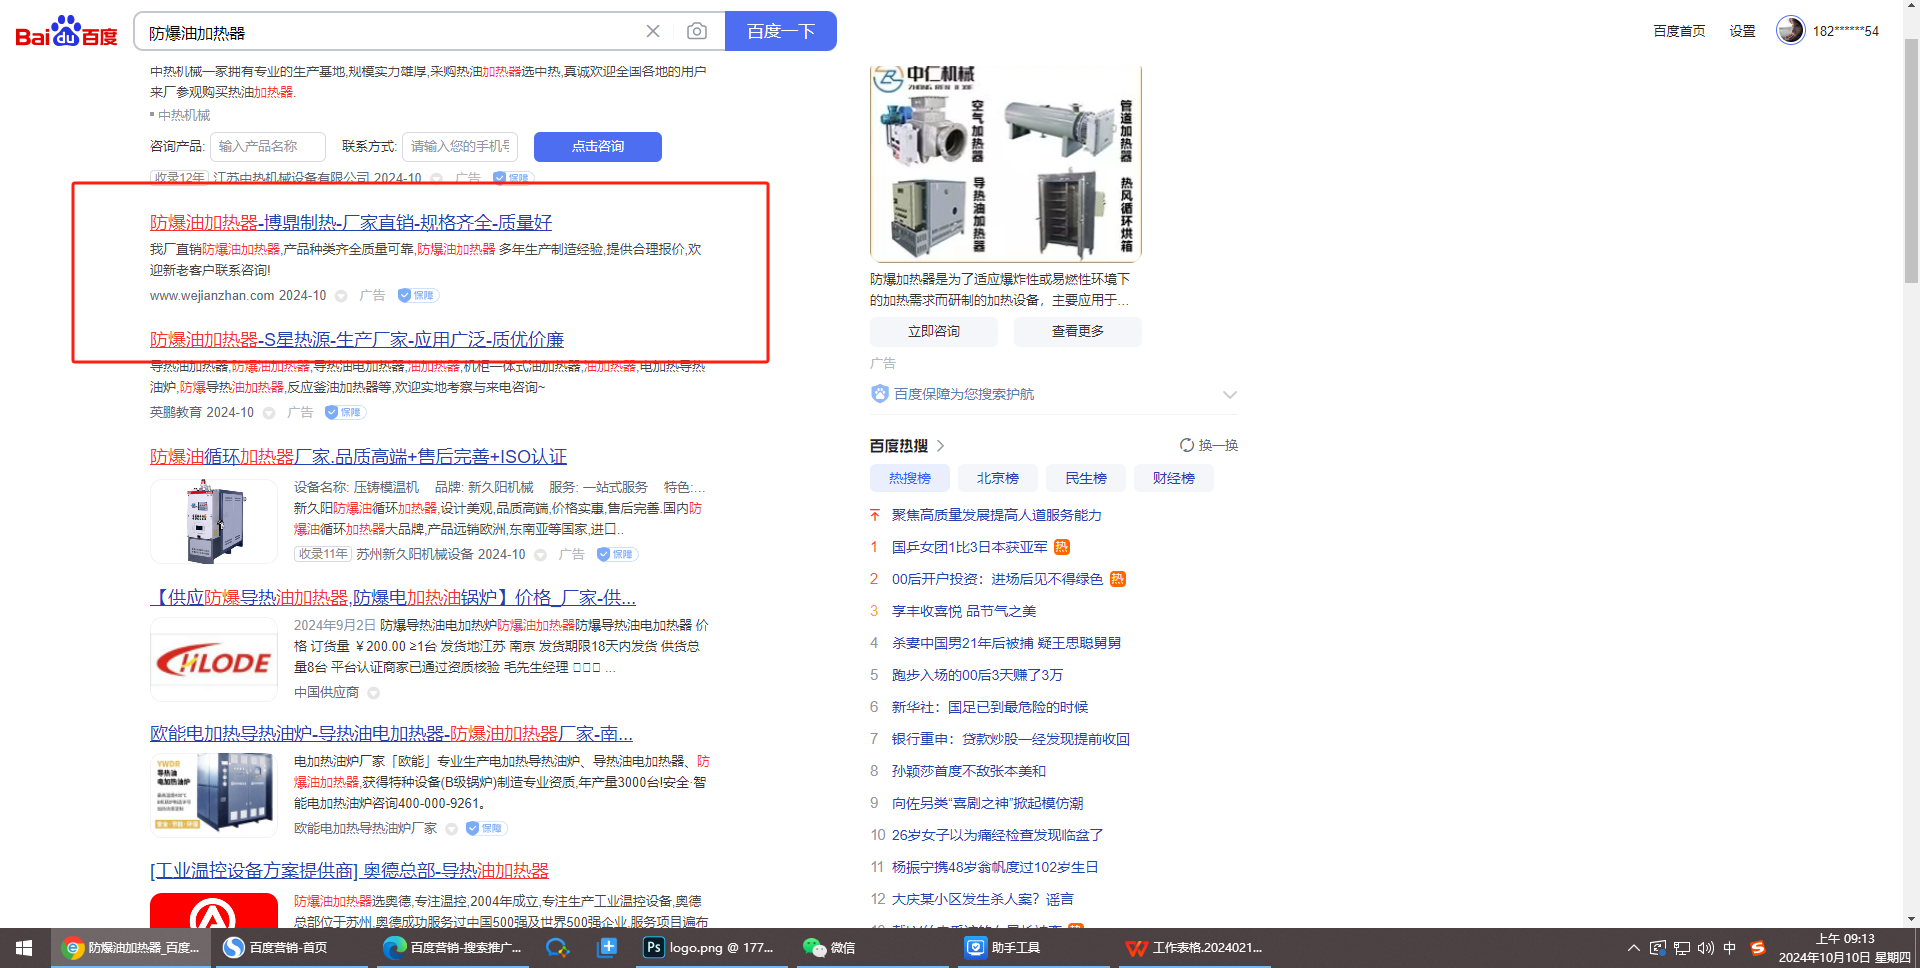
Task: Switch to WPS 工作表格 in the taskbar
Action: pyautogui.click(x=1194, y=947)
